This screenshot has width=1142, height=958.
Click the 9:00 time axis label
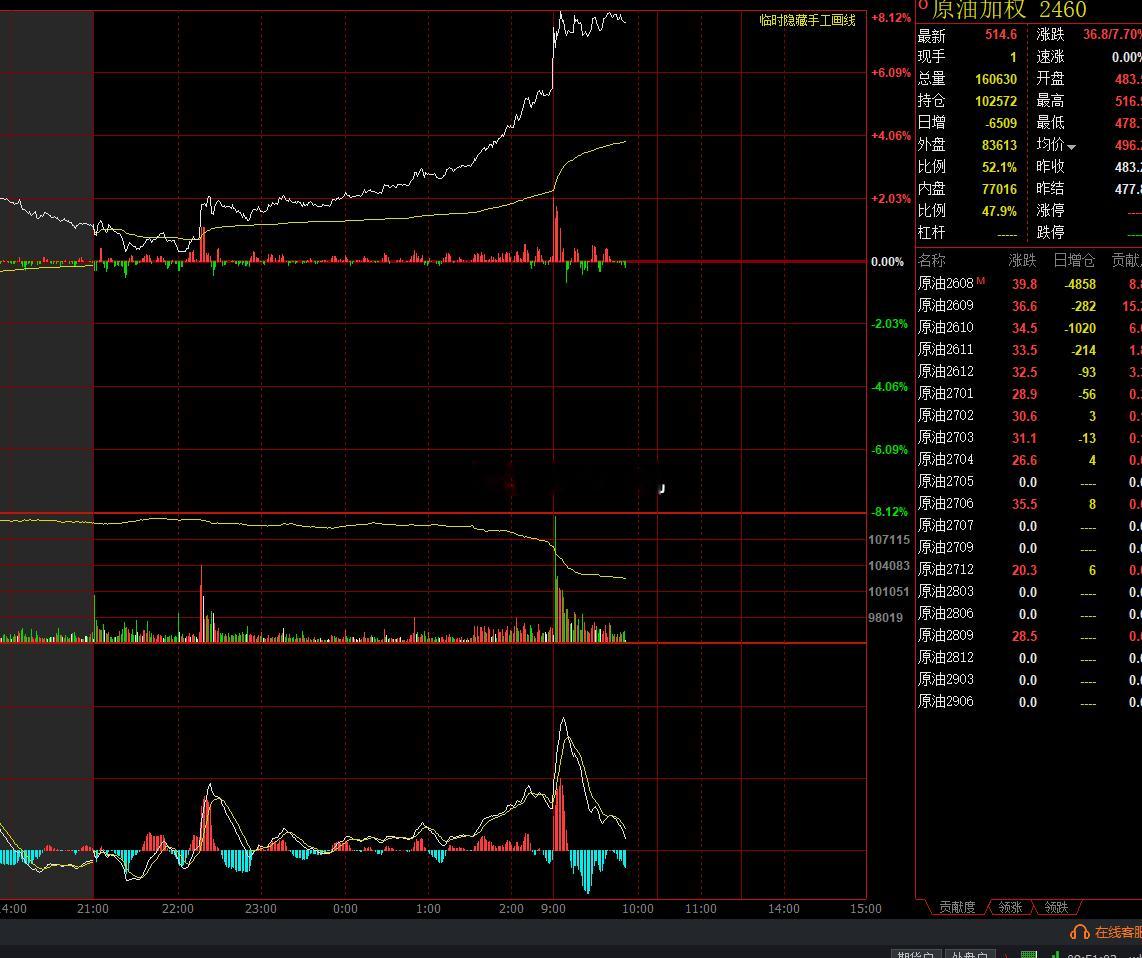(553, 908)
